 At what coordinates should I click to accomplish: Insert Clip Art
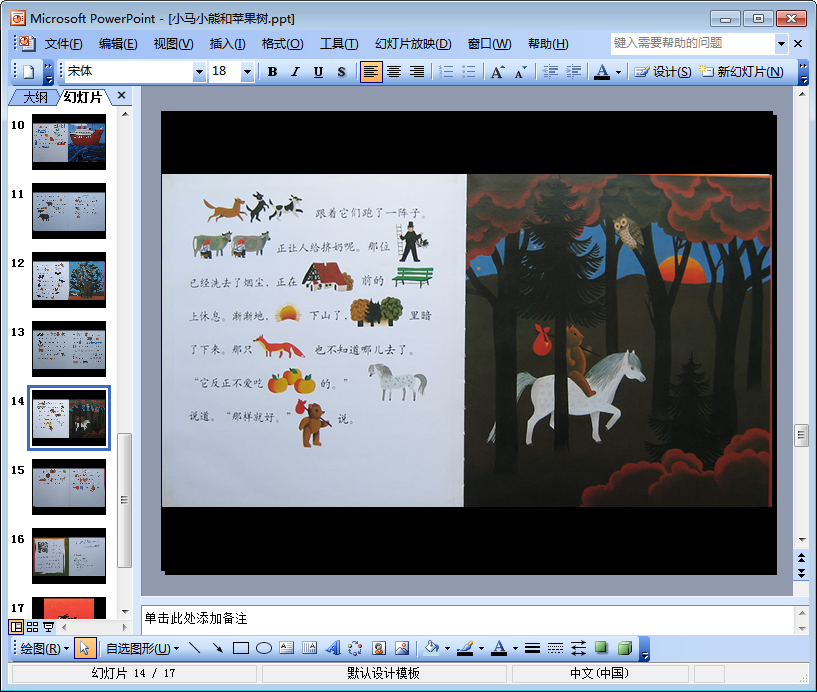[379, 648]
